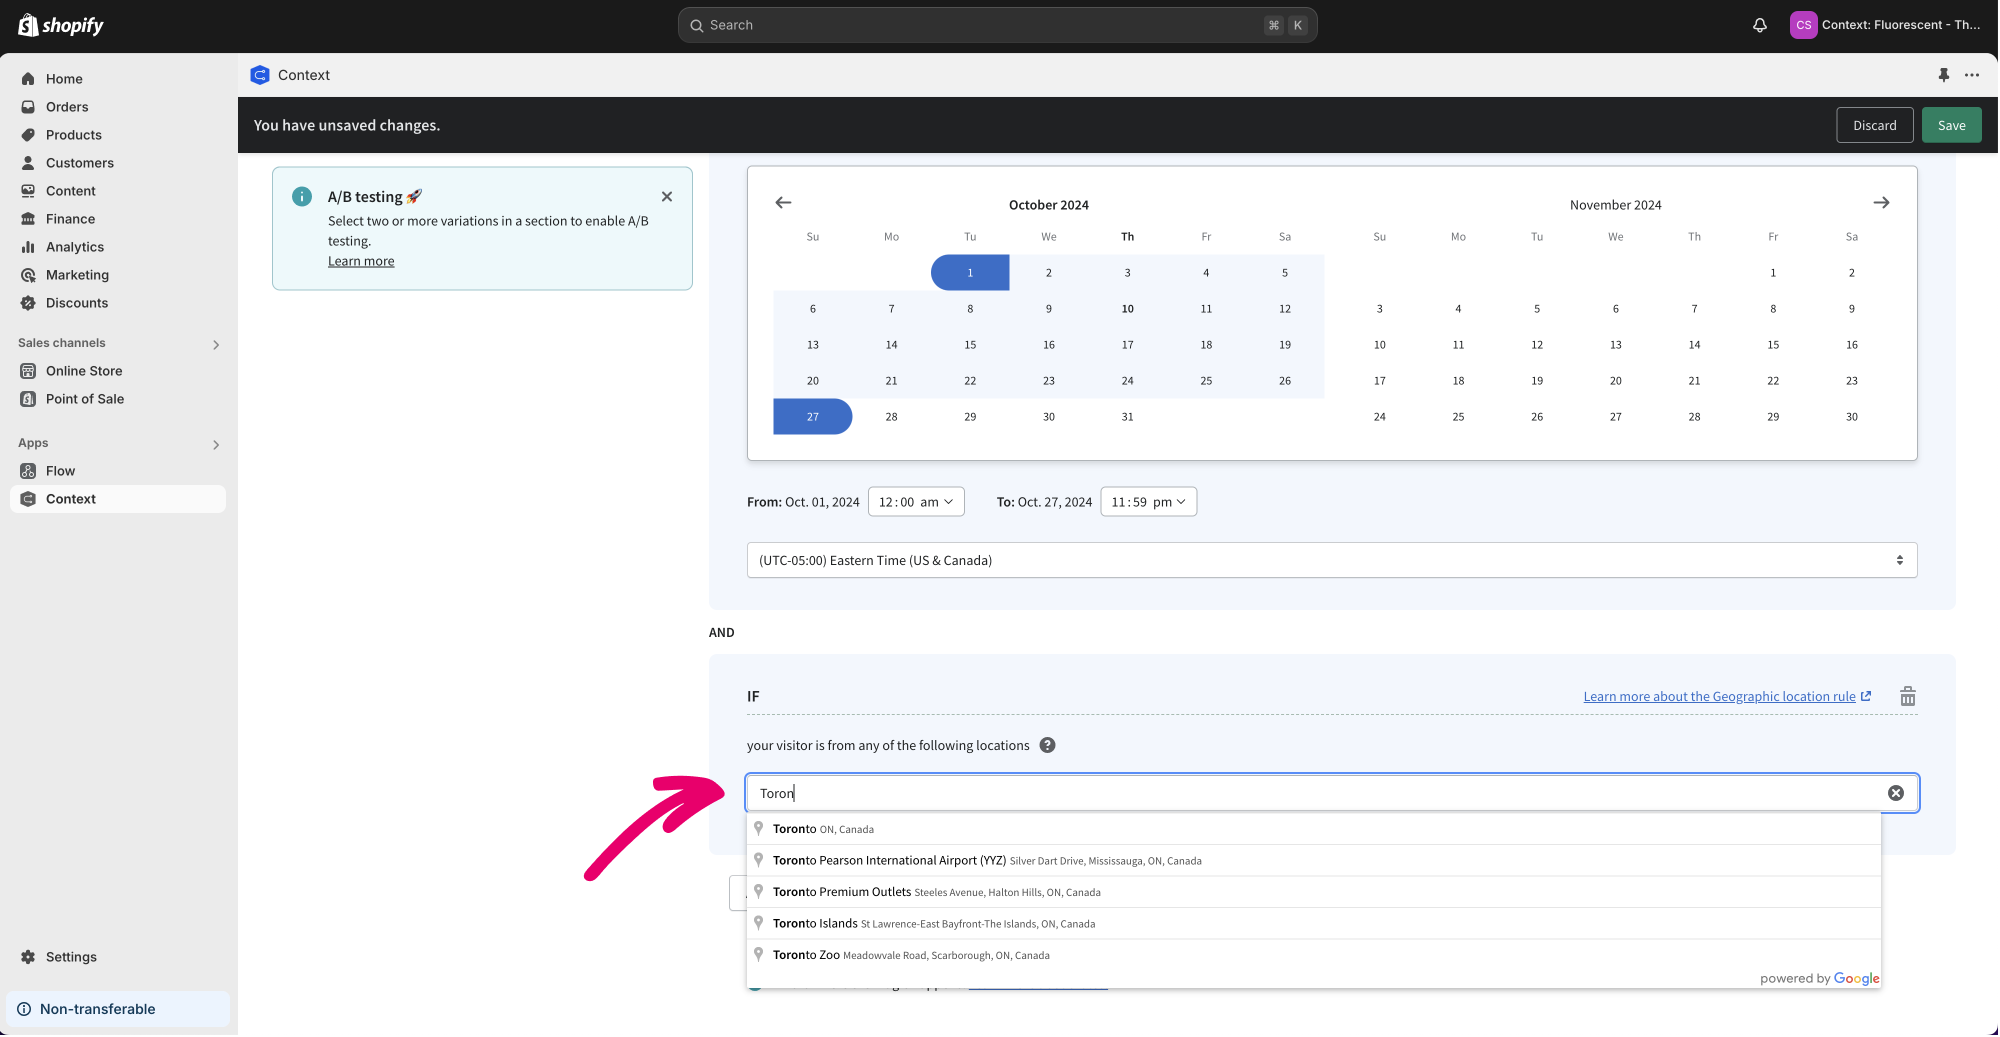
Task: Open the To time dropdown
Action: 1147,502
